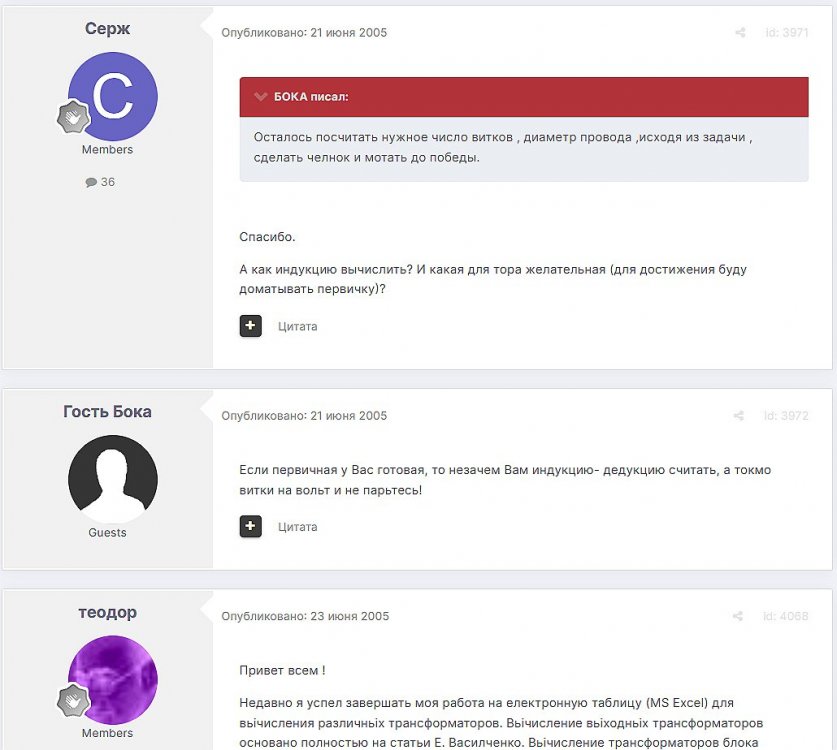Open Серж's profile via username
This screenshot has height=750, width=837.
pyautogui.click(x=107, y=28)
